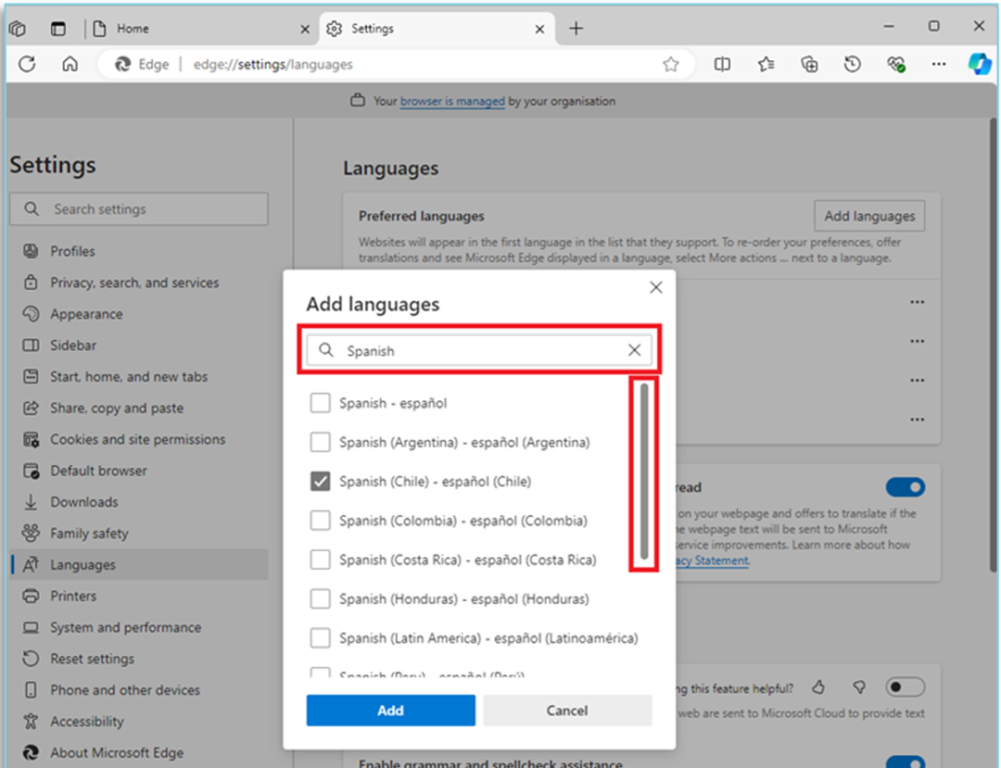The height and width of the screenshot is (768, 1001).
Task: Tick the Spanish (Costa Rica) checkbox
Action: tap(320, 560)
